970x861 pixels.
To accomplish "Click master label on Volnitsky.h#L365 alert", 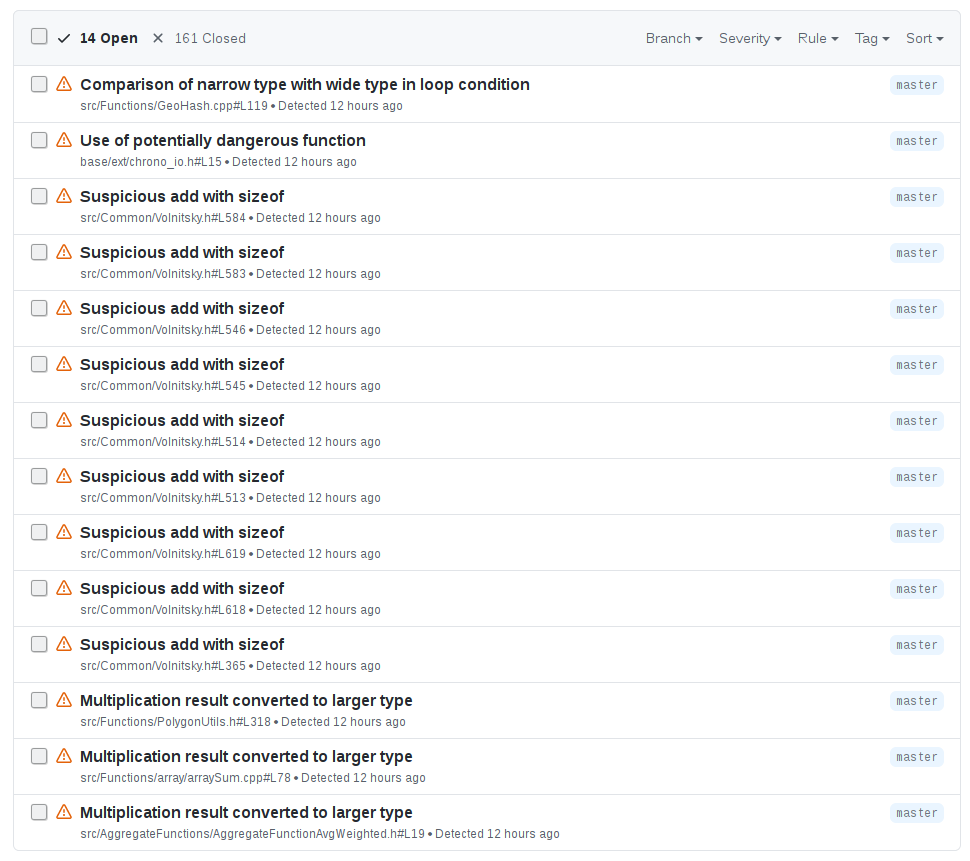I will point(917,645).
